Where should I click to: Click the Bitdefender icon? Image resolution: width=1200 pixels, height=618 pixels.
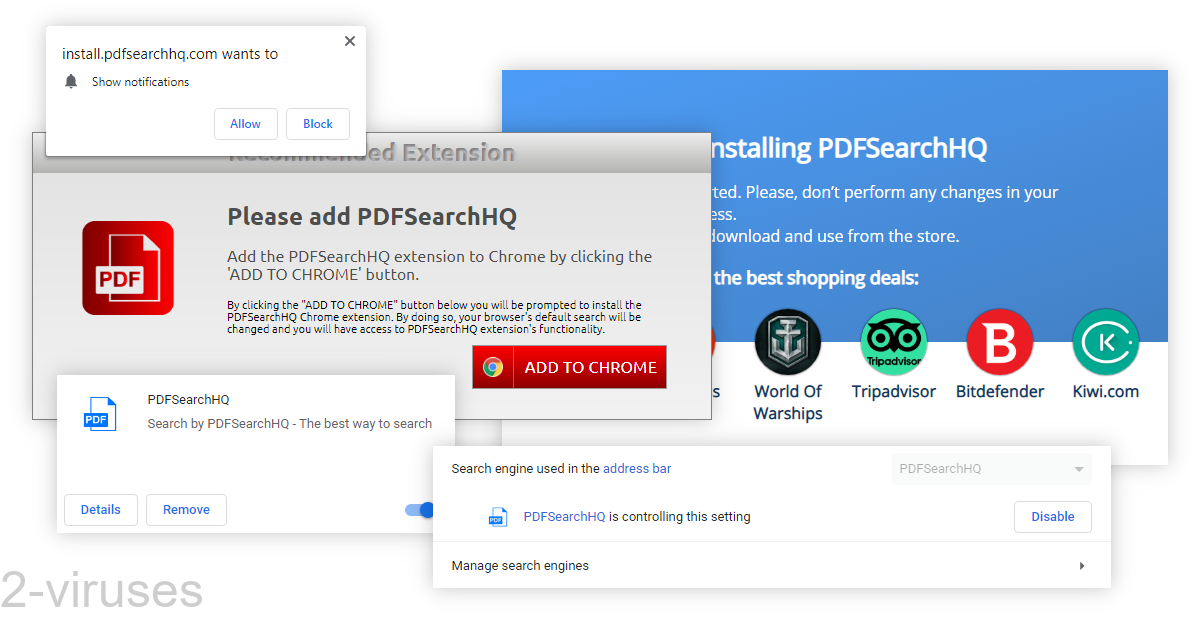coord(1000,340)
